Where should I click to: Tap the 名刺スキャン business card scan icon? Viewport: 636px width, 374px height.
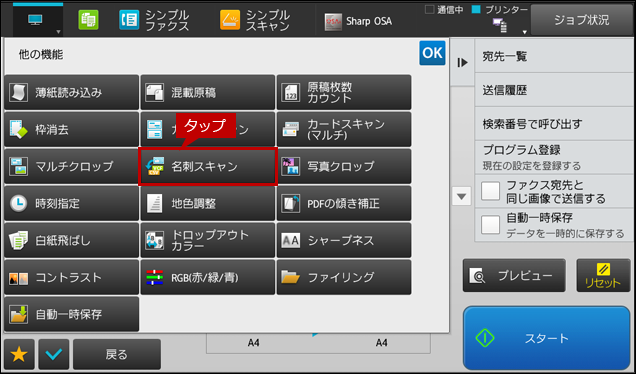coord(155,166)
